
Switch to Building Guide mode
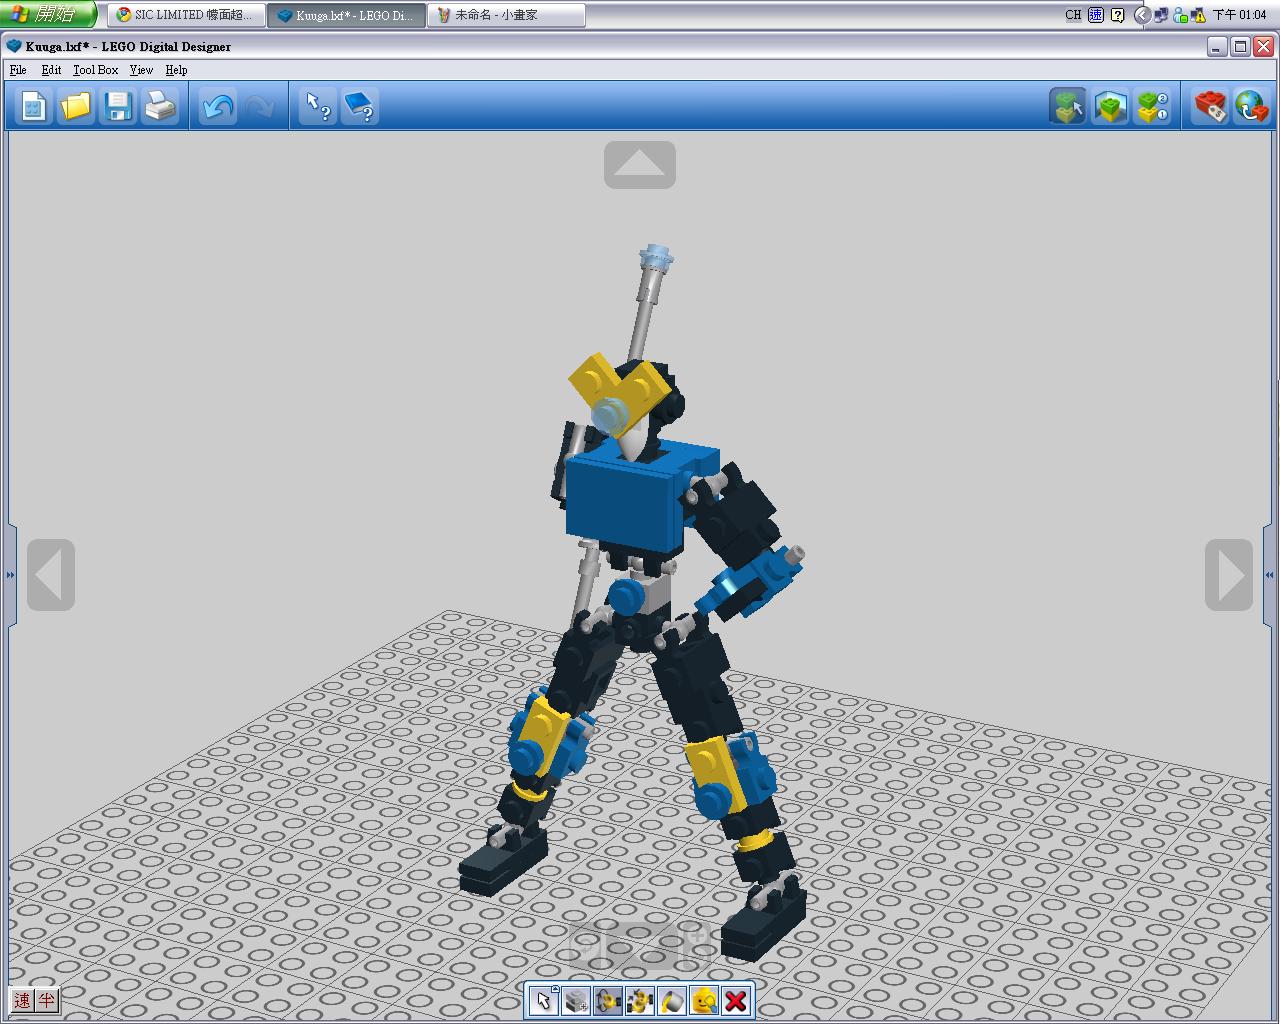pos(1152,106)
